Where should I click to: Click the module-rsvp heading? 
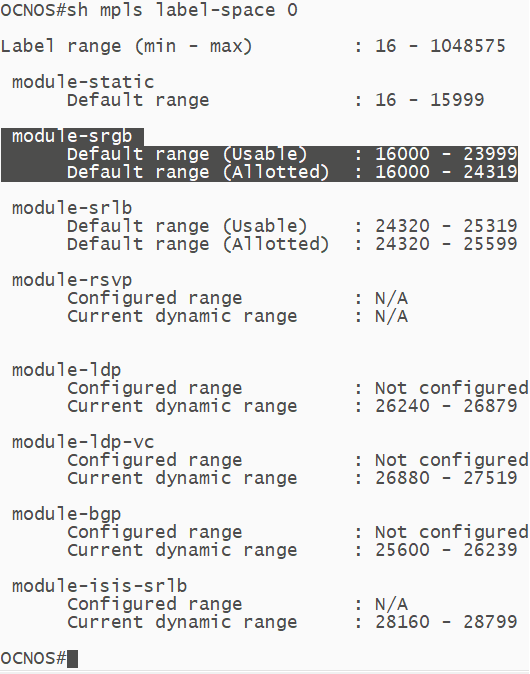pos(72,281)
